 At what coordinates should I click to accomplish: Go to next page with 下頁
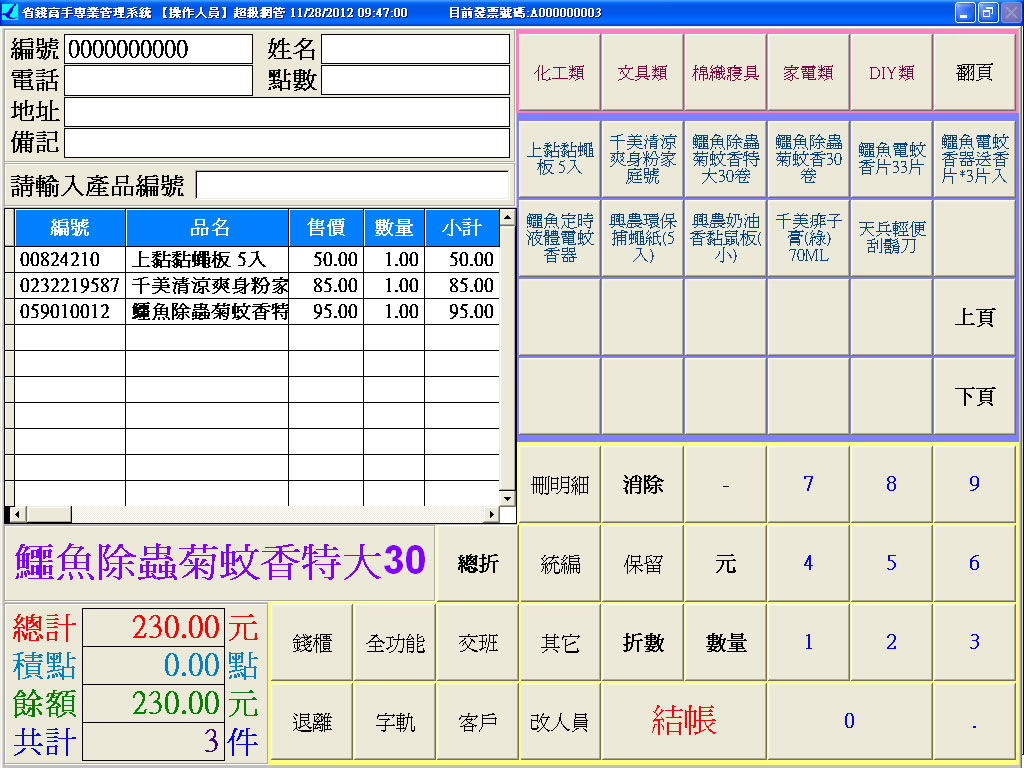[x=974, y=396]
